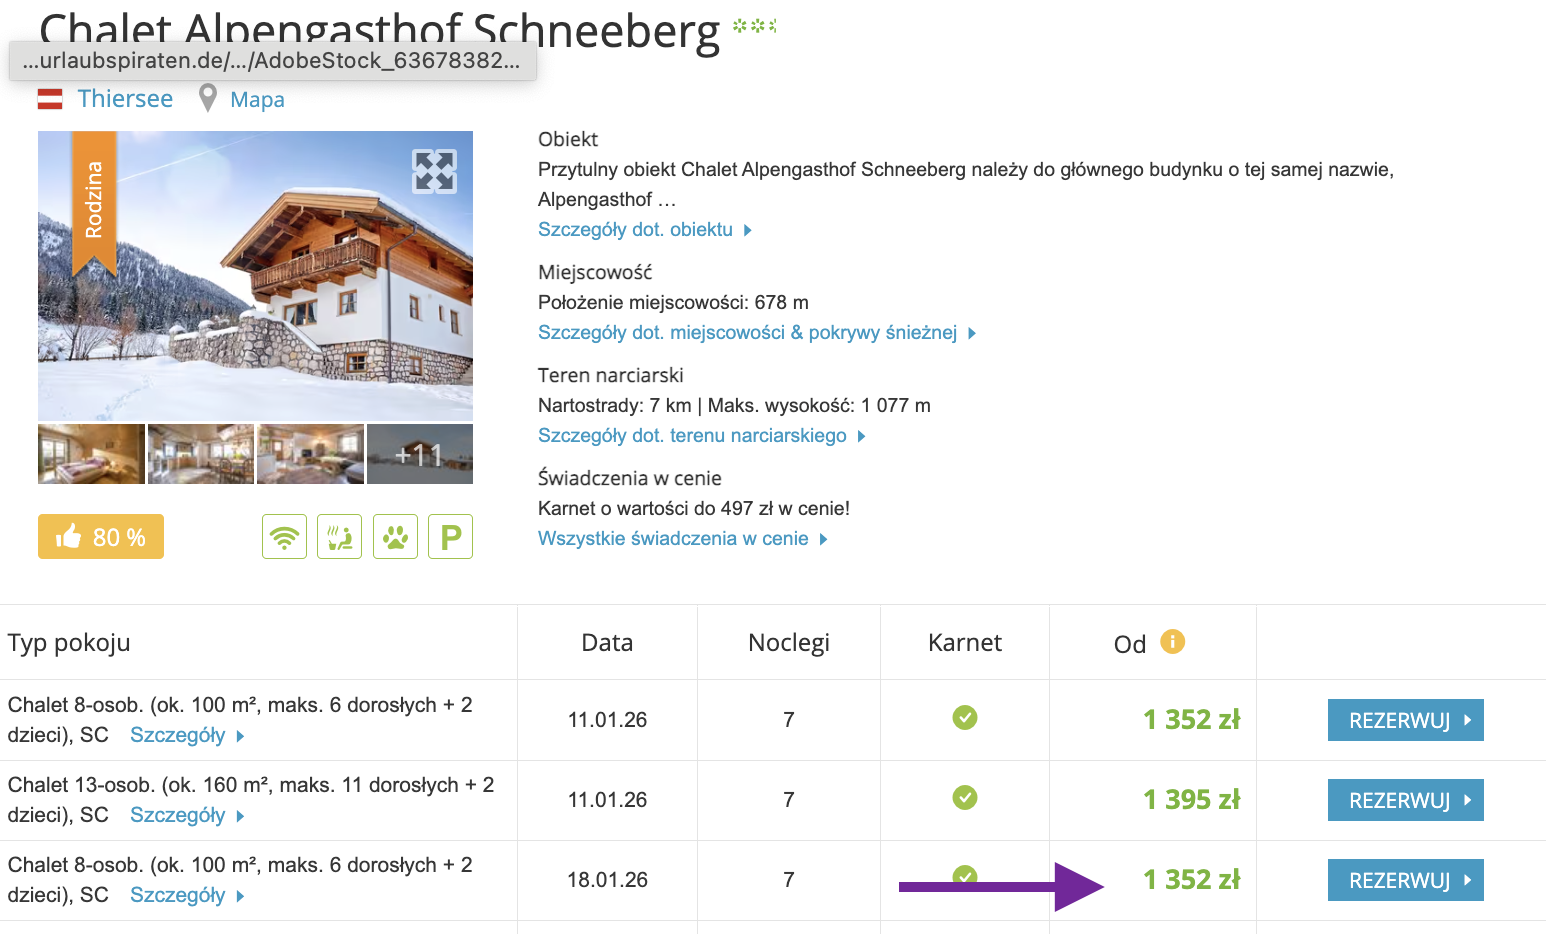This screenshot has height=934, width=1546.
Task: Toggle the Karnet checkmark for the 11.01.26 row
Action: point(964,718)
